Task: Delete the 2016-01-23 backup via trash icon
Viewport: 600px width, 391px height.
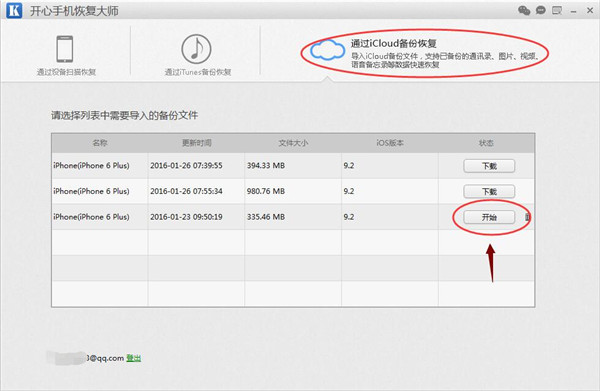Action: coord(528,217)
